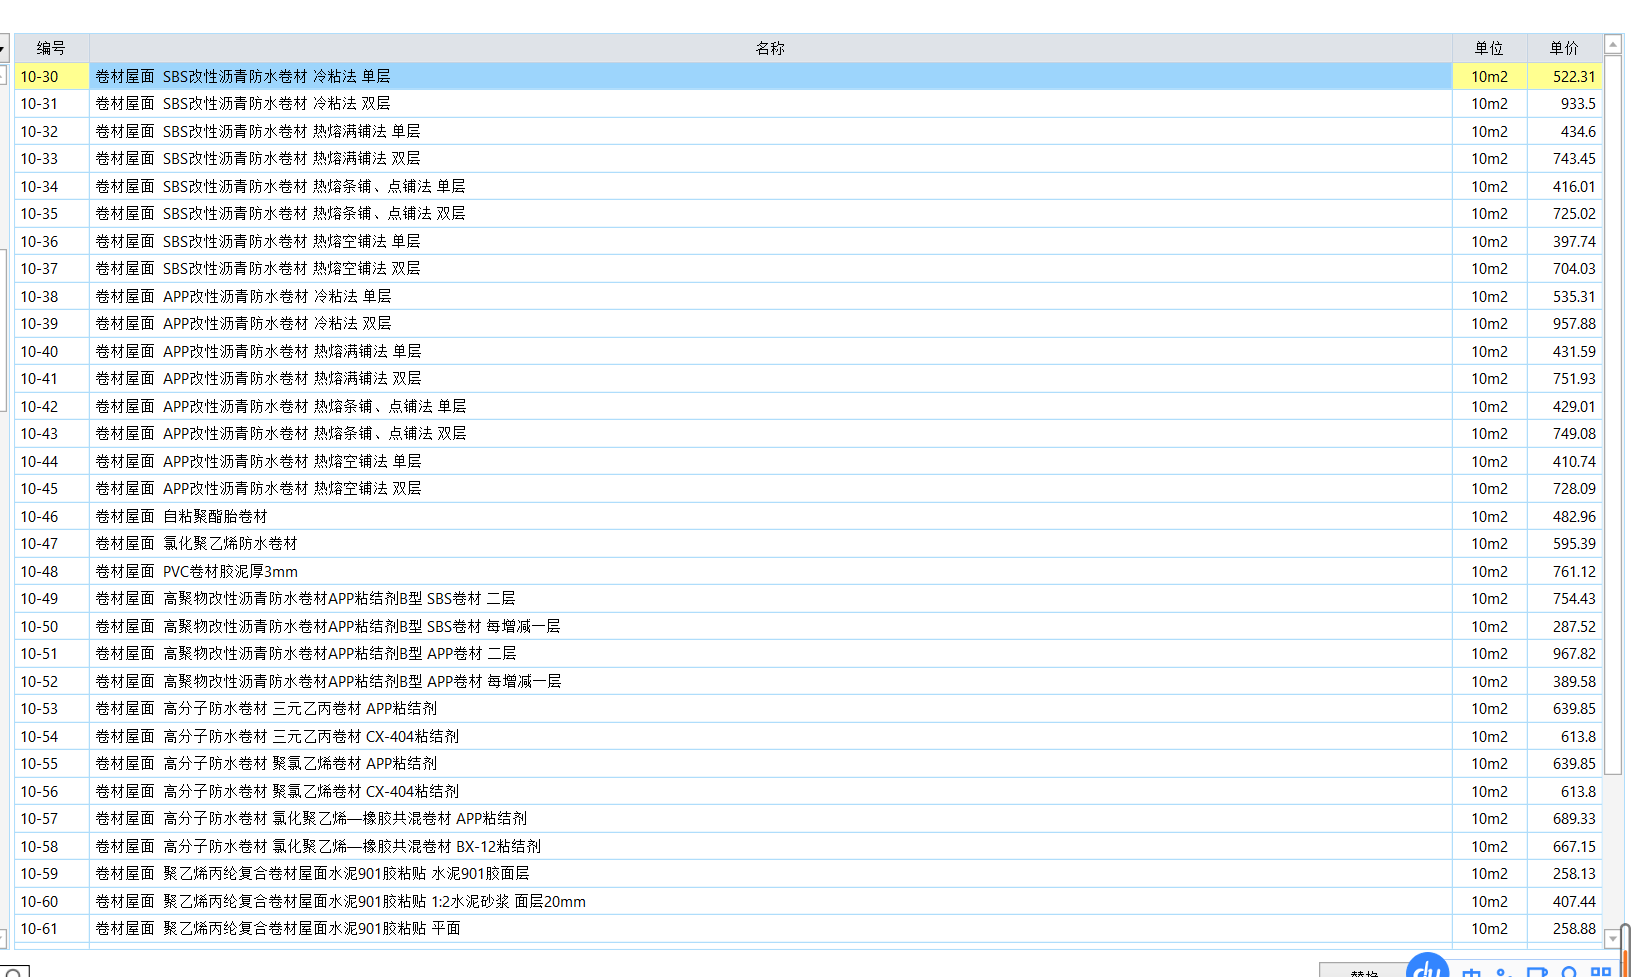1631x977 pixels.
Task: Click the price 429.01
Action: point(1564,406)
